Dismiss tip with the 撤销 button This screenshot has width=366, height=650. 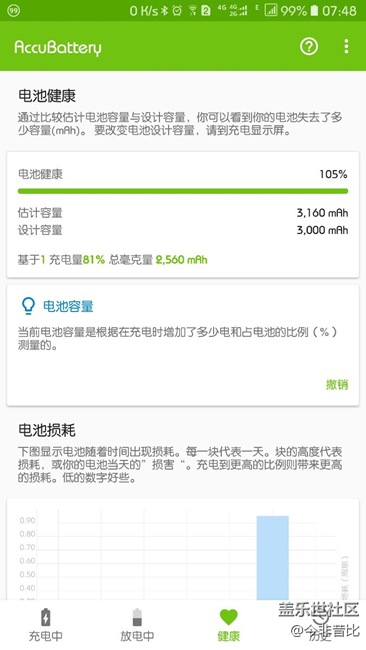tap(337, 385)
